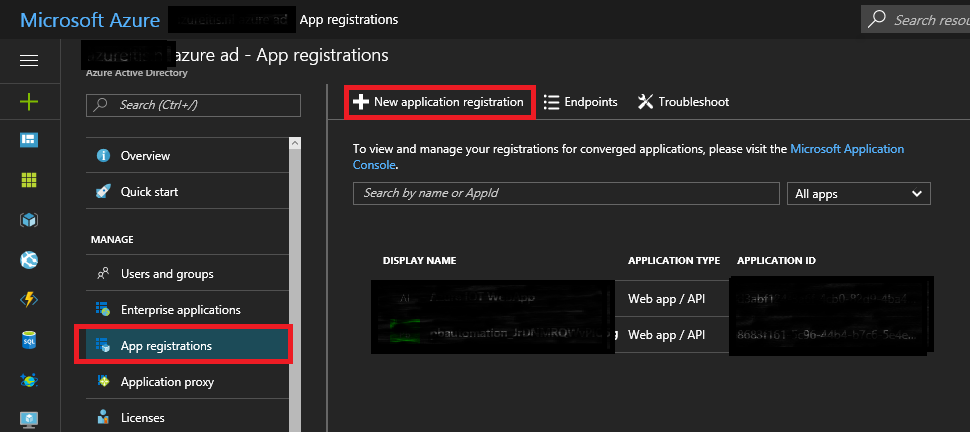The image size is (970, 432).
Task: Select App registrations menu item
Action: click(166, 346)
